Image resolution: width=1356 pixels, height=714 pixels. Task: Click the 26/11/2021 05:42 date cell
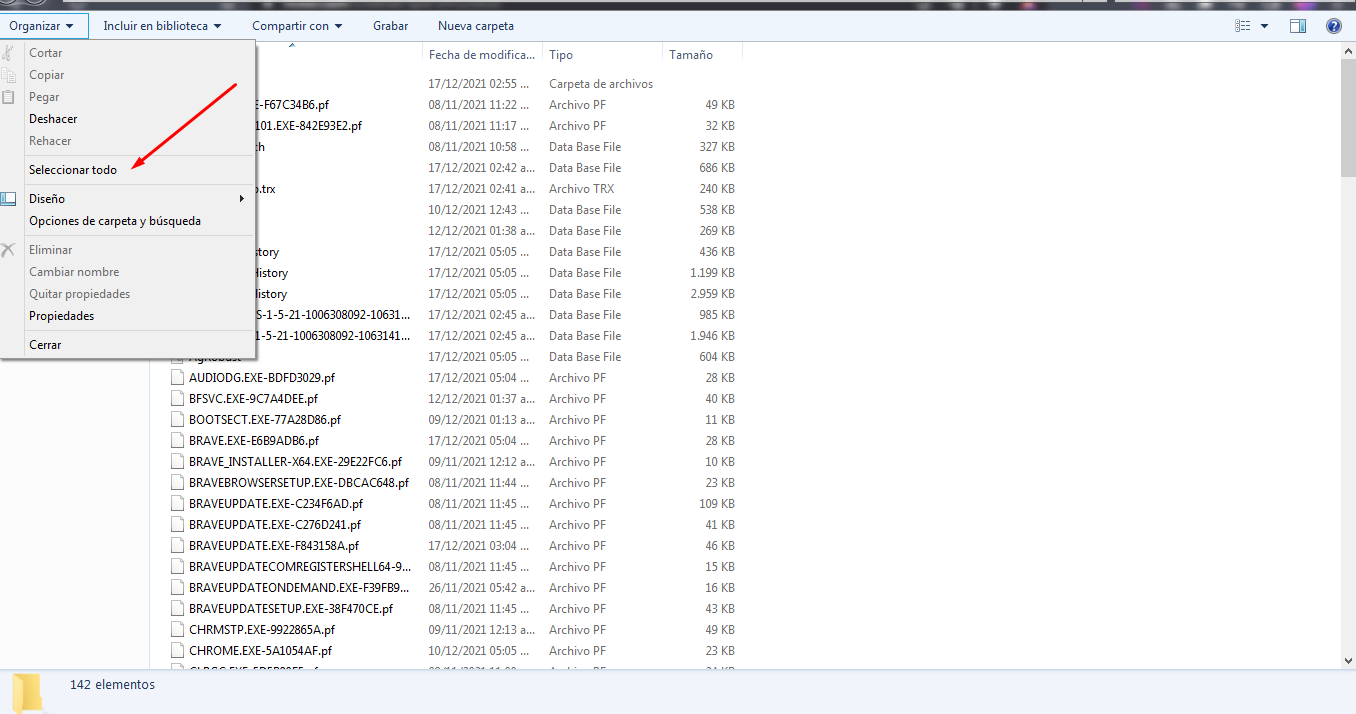pyautogui.click(x=482, y=588)
